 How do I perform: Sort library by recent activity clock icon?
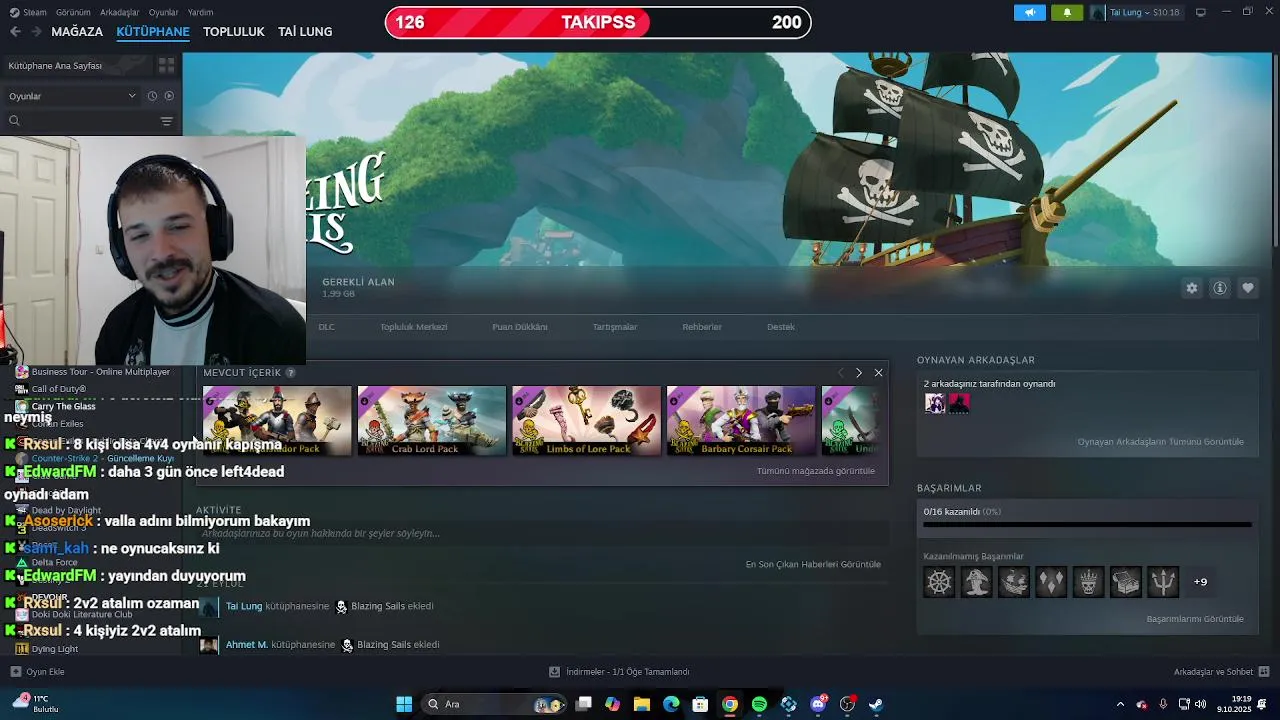152,96
